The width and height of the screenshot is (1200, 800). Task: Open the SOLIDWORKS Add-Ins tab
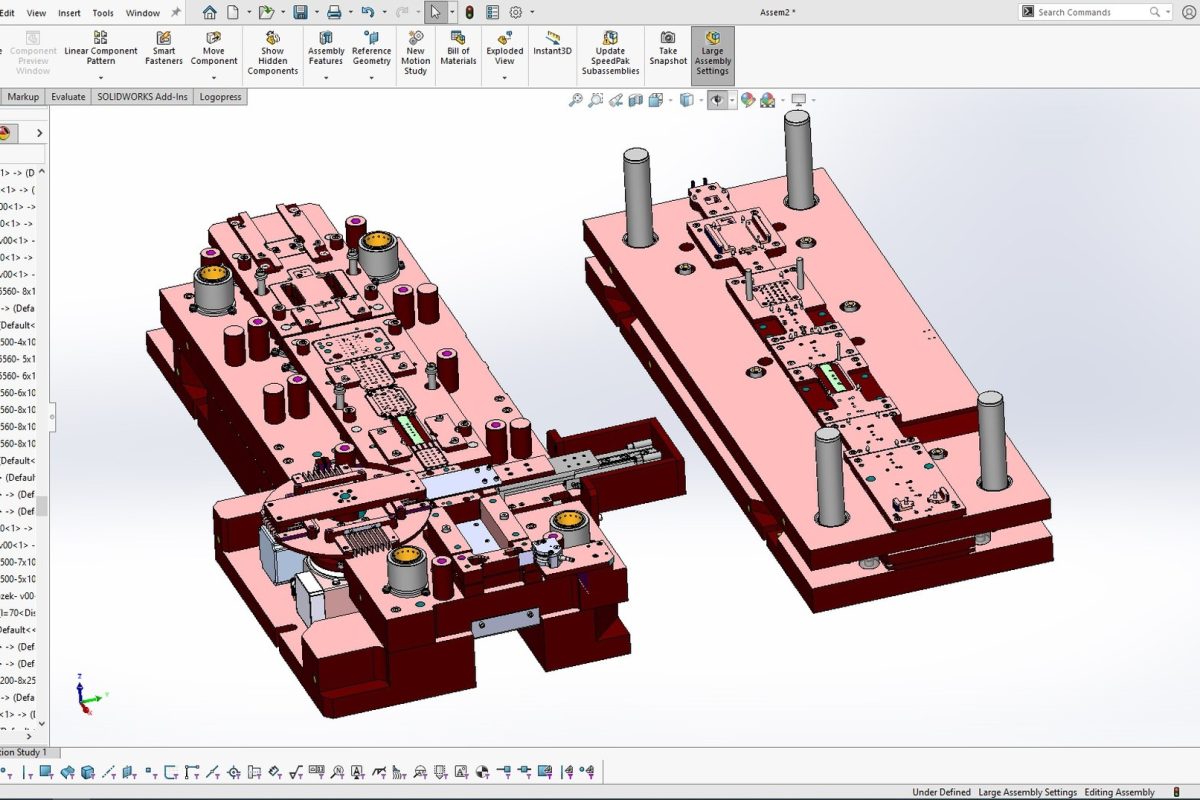[142, 97]
